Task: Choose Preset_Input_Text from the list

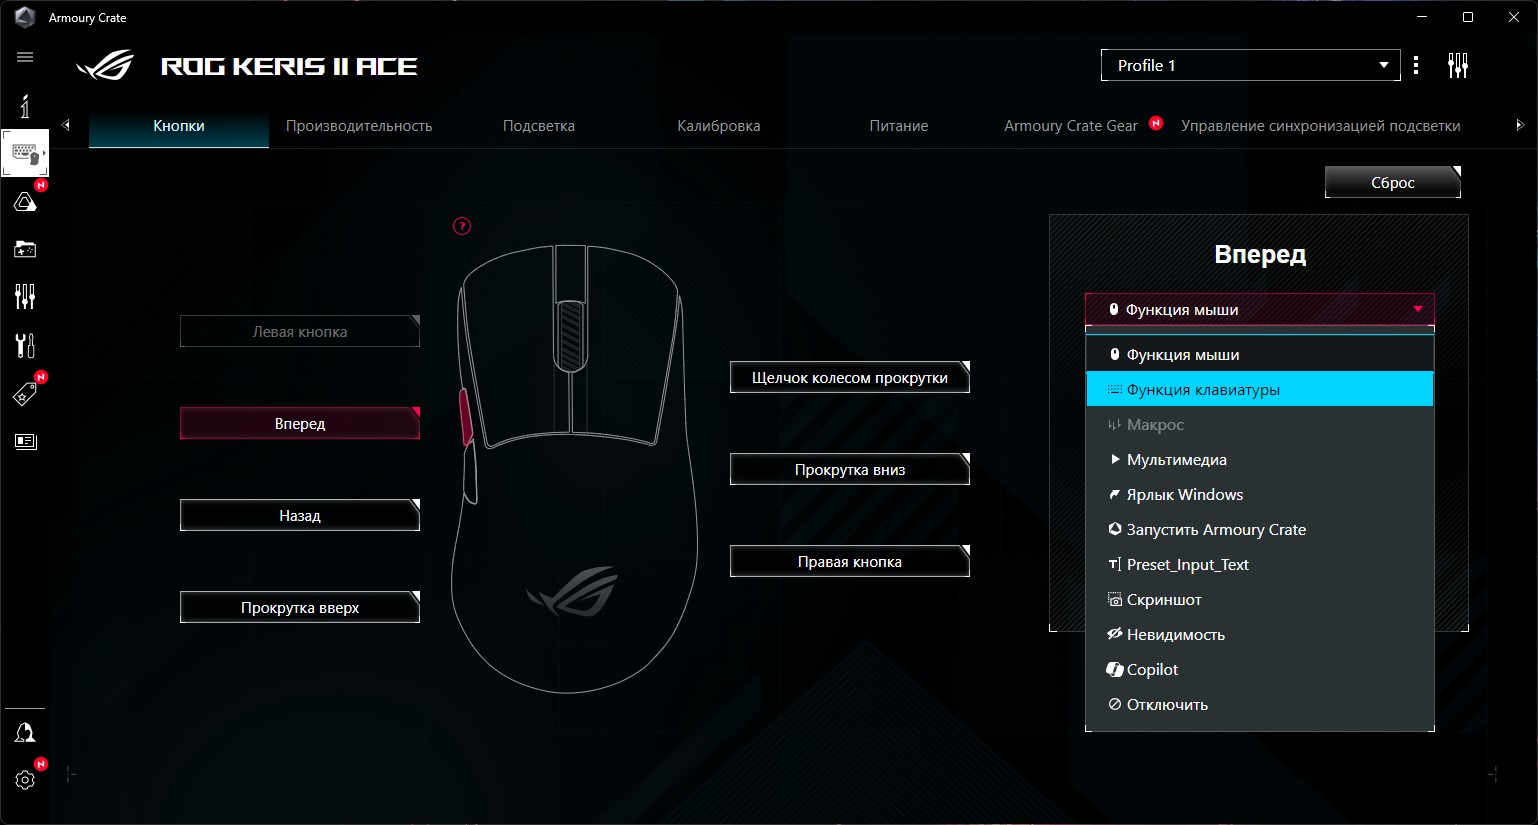Action: (x=1260, y=565)
